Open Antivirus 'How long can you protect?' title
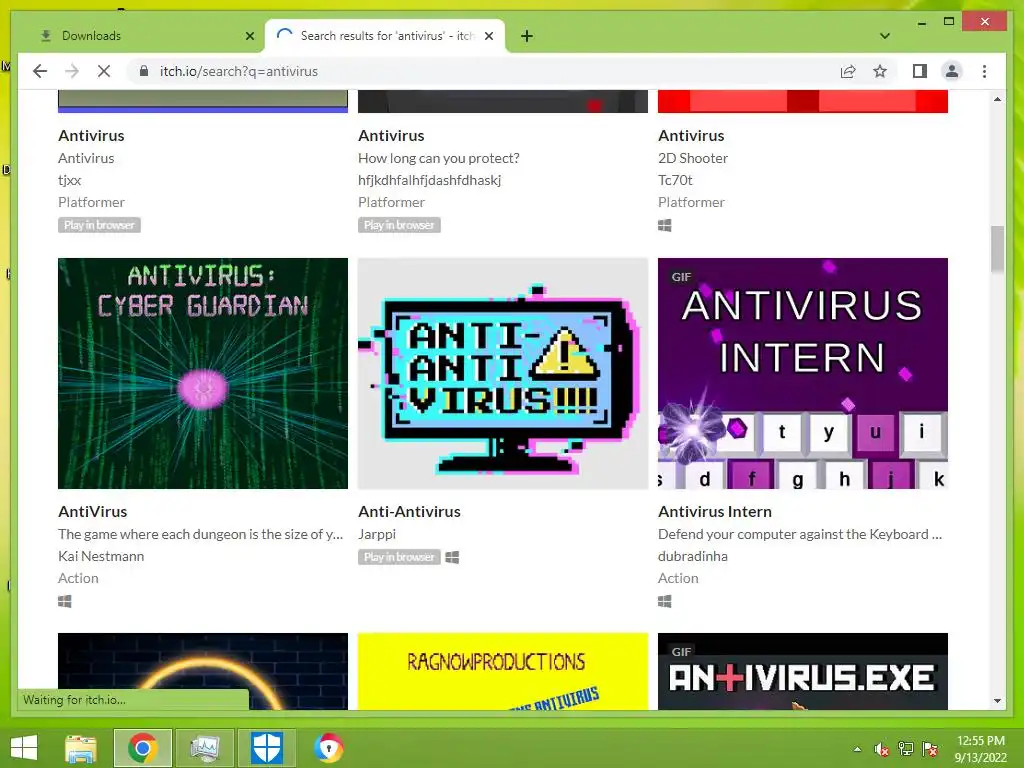Image resolution: width=1024 pixels, height=768 pixels. click(x=391, y=135)
